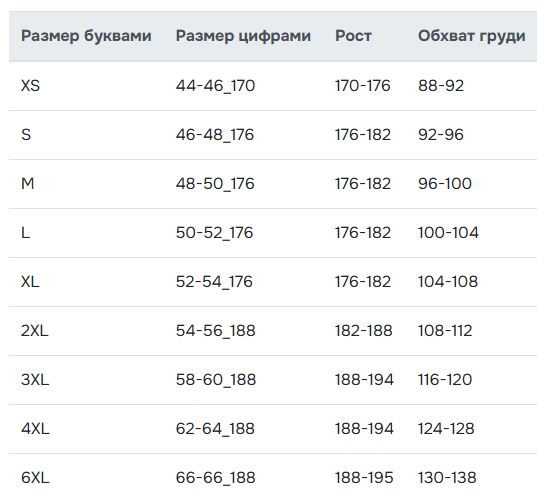The height and width of the screenshot is (502, 537).
Task: Select the M size row label
Action: (27, 184)
